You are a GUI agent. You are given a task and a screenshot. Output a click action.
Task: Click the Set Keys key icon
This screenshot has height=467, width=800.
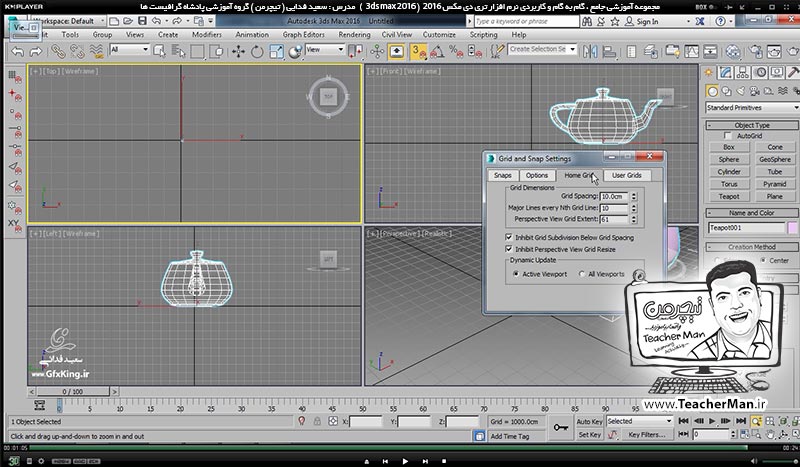(561, 428)
